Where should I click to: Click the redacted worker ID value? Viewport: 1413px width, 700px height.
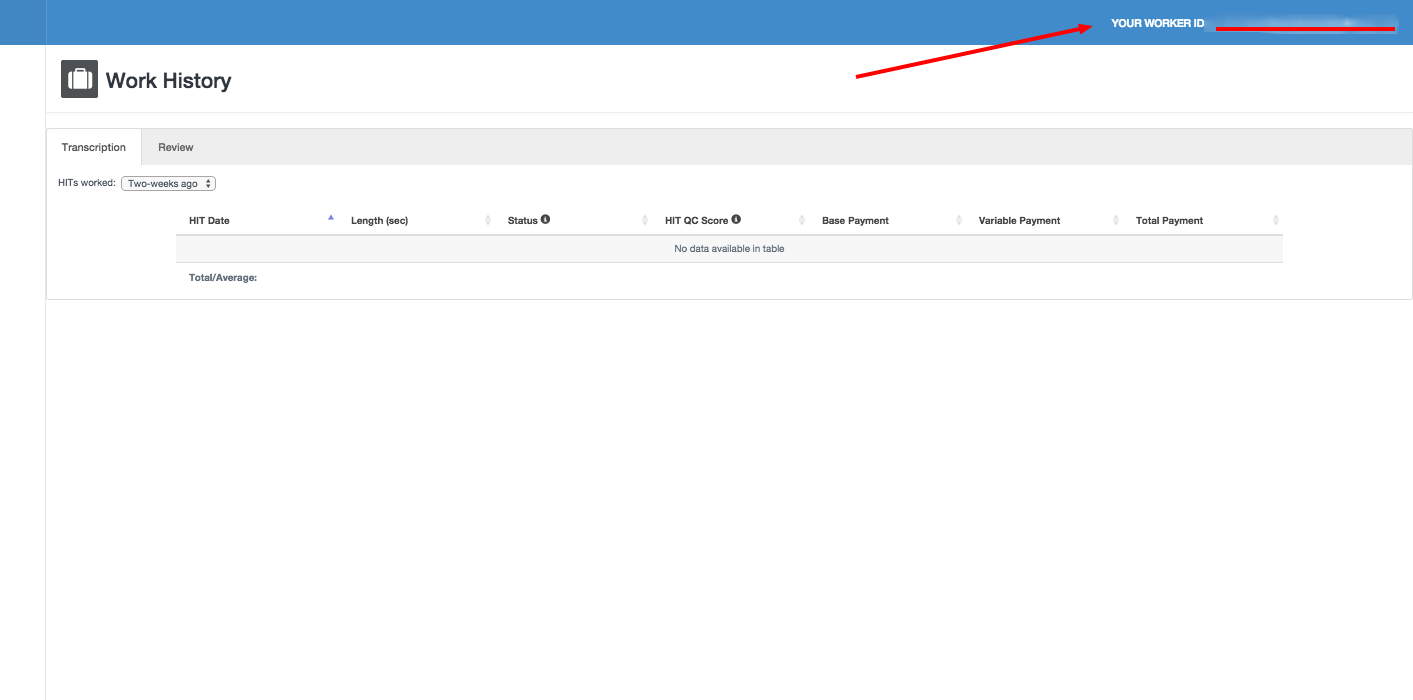[x=1304, y=24]
